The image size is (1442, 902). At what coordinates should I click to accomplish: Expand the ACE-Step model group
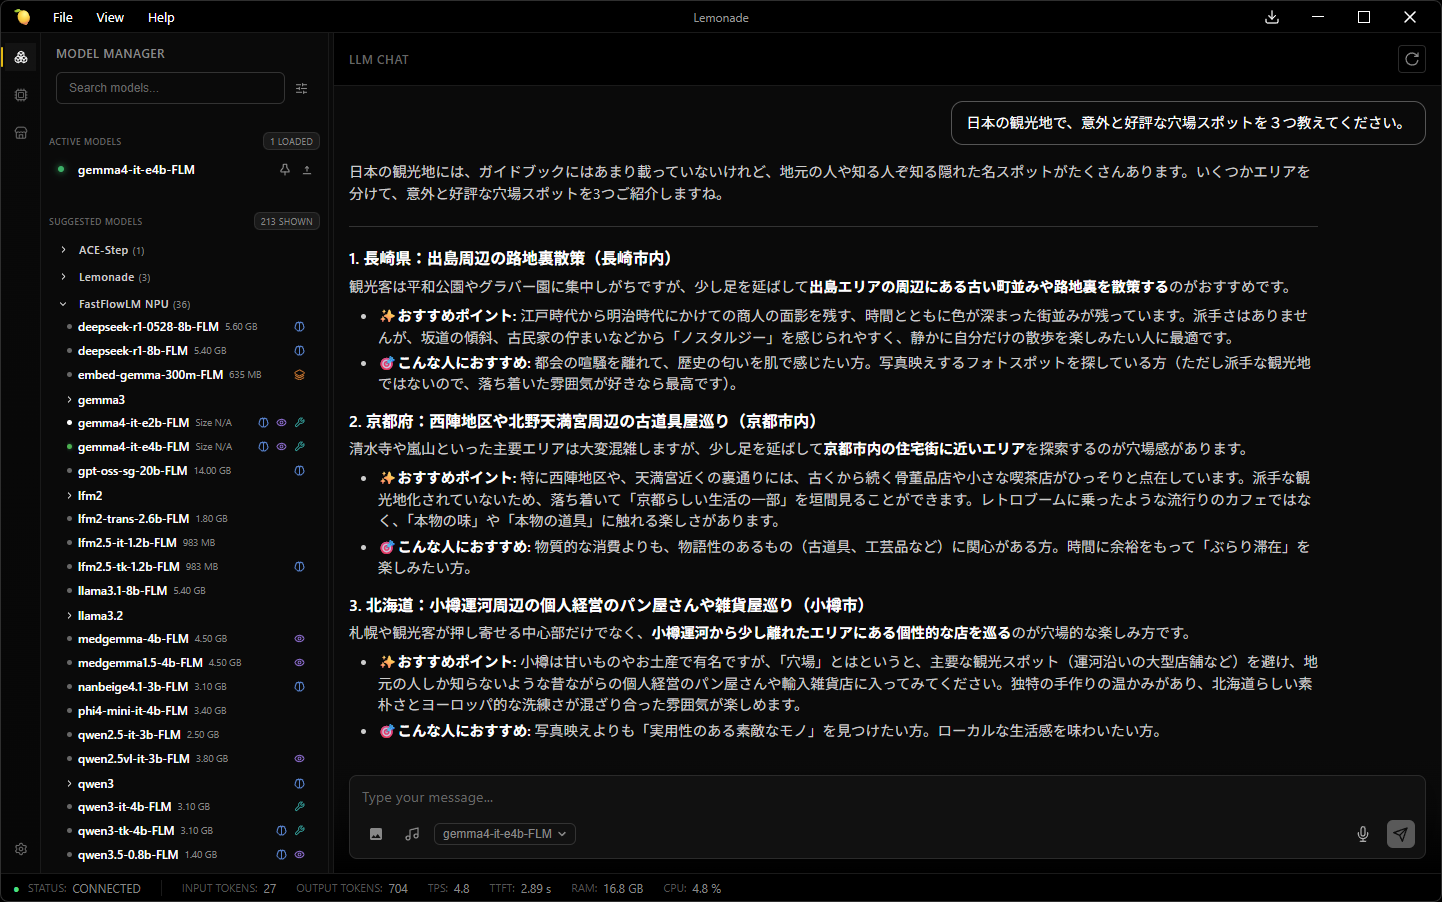[x=63, y=250]
